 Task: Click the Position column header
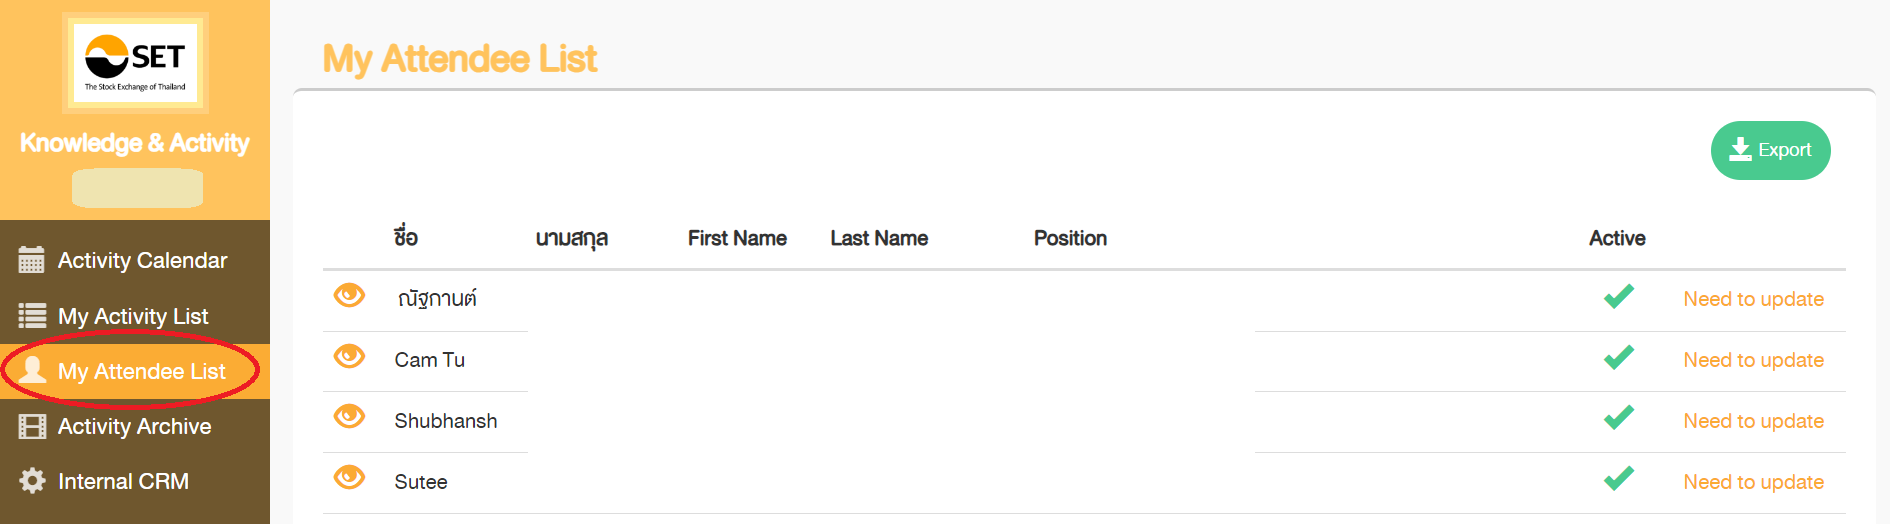coord(1070,238)
